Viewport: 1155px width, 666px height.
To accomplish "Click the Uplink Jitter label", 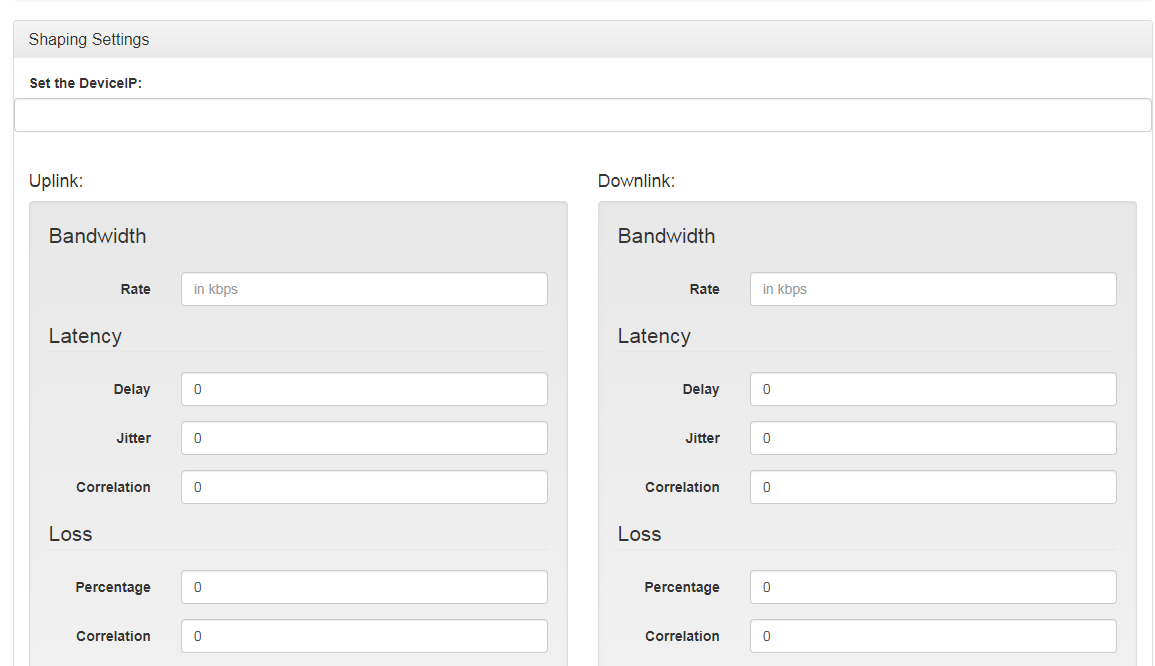I will coord(133,438).
